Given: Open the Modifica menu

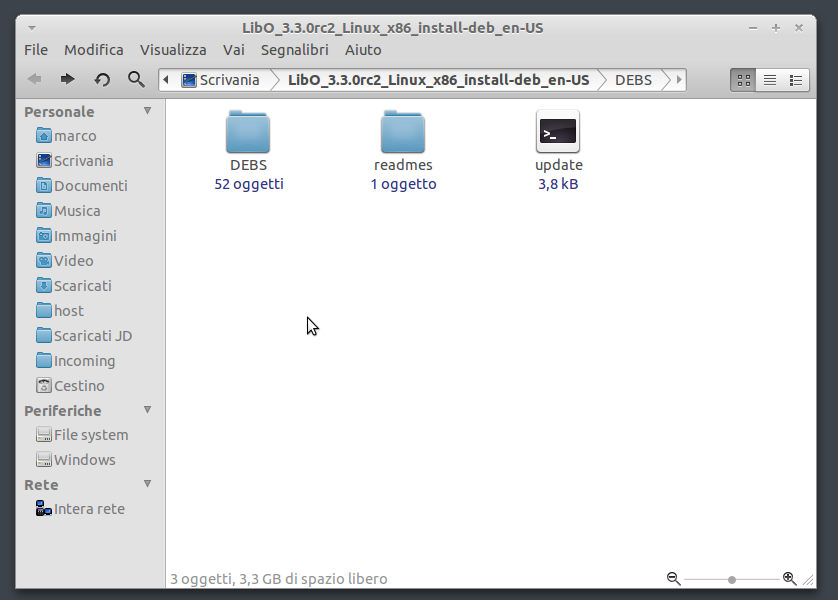Looking at the screenshot, I should [94, 50].
